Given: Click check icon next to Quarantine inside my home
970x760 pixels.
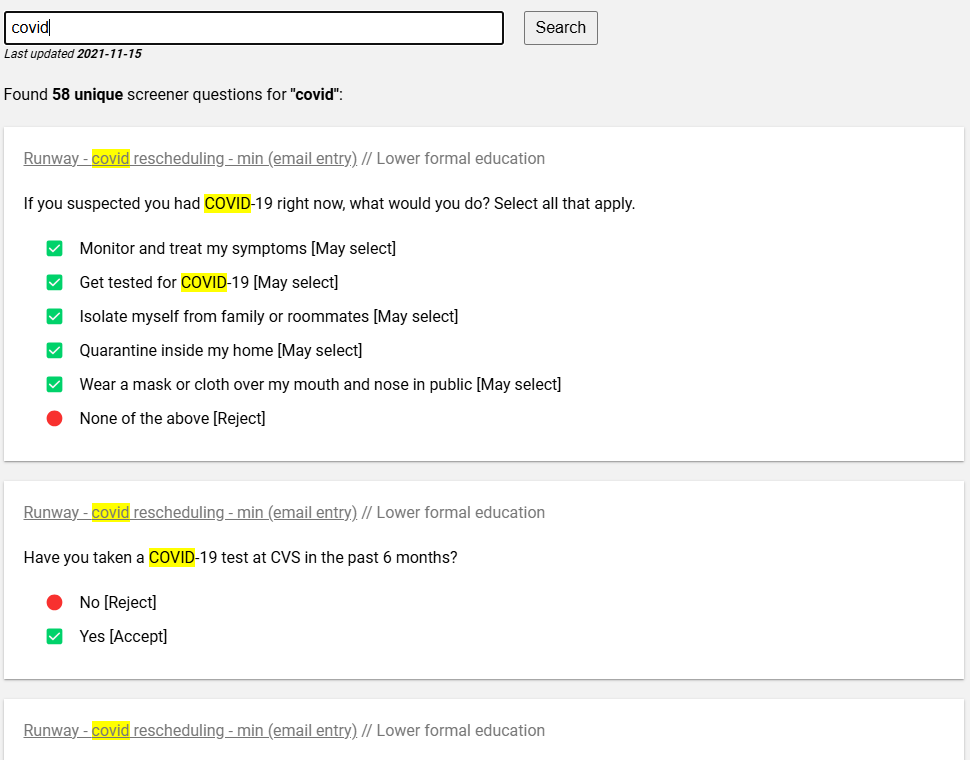Looking at the screenshot, I should tap(54, 351).
